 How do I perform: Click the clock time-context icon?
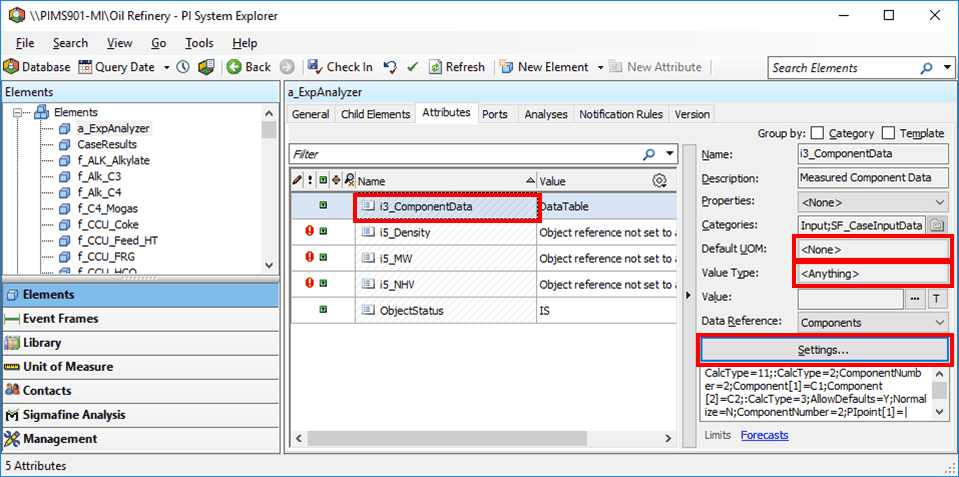[x=183, y=67]
